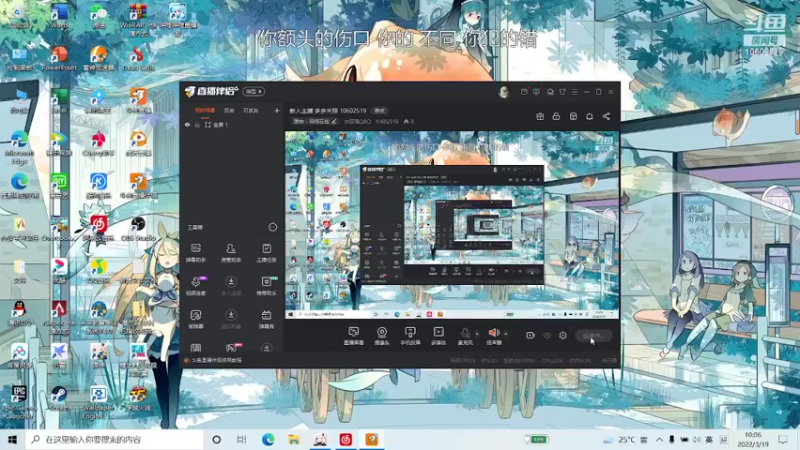Add a screen capture source
Image resolution: width=800 pixels, height=450 pixels.
click(354, 336)
